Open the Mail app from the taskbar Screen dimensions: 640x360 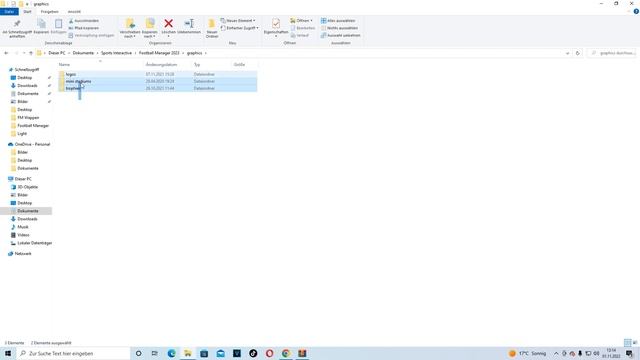pos(220,353)
